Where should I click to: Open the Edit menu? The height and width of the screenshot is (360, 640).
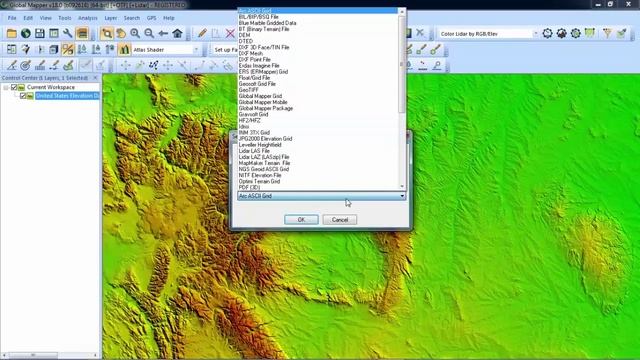click(28, 18)
